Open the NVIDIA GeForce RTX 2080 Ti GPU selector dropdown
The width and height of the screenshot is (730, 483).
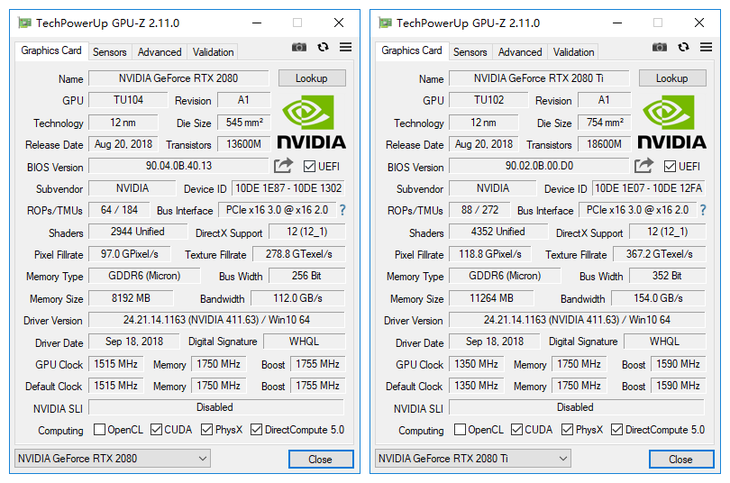pos(473,458)
